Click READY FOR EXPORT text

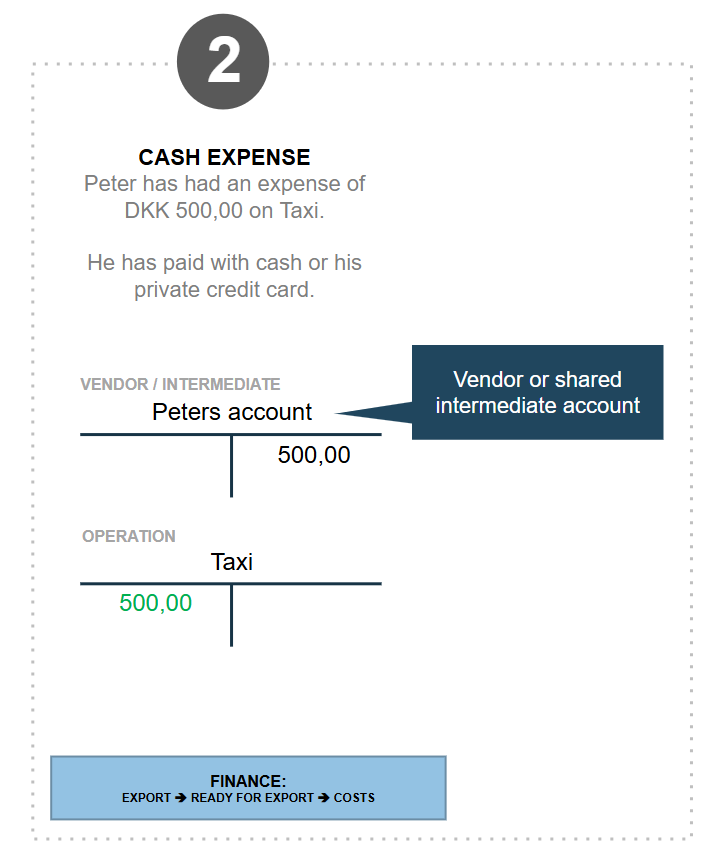tap(252, 798)
